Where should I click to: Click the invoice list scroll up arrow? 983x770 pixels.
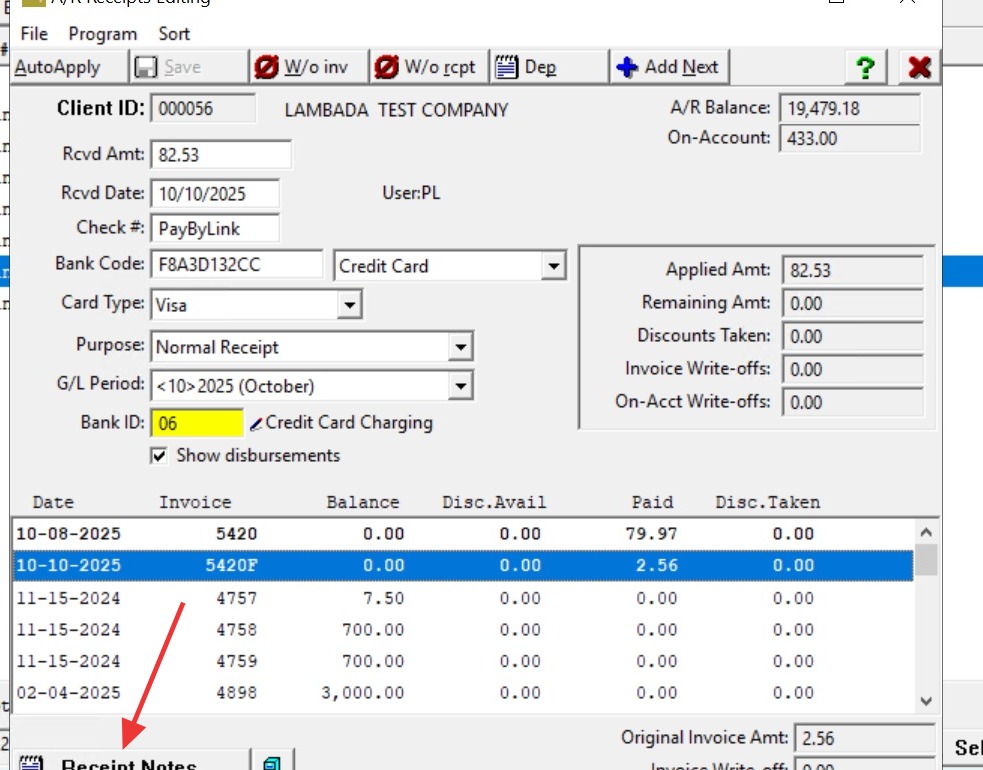click(926, 533)
